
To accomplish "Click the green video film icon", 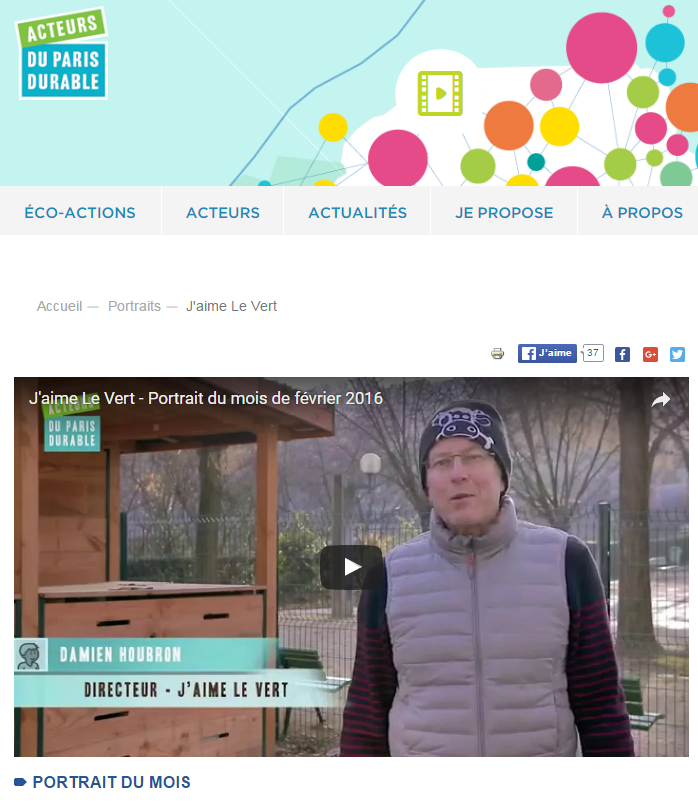I will point(440,93).
